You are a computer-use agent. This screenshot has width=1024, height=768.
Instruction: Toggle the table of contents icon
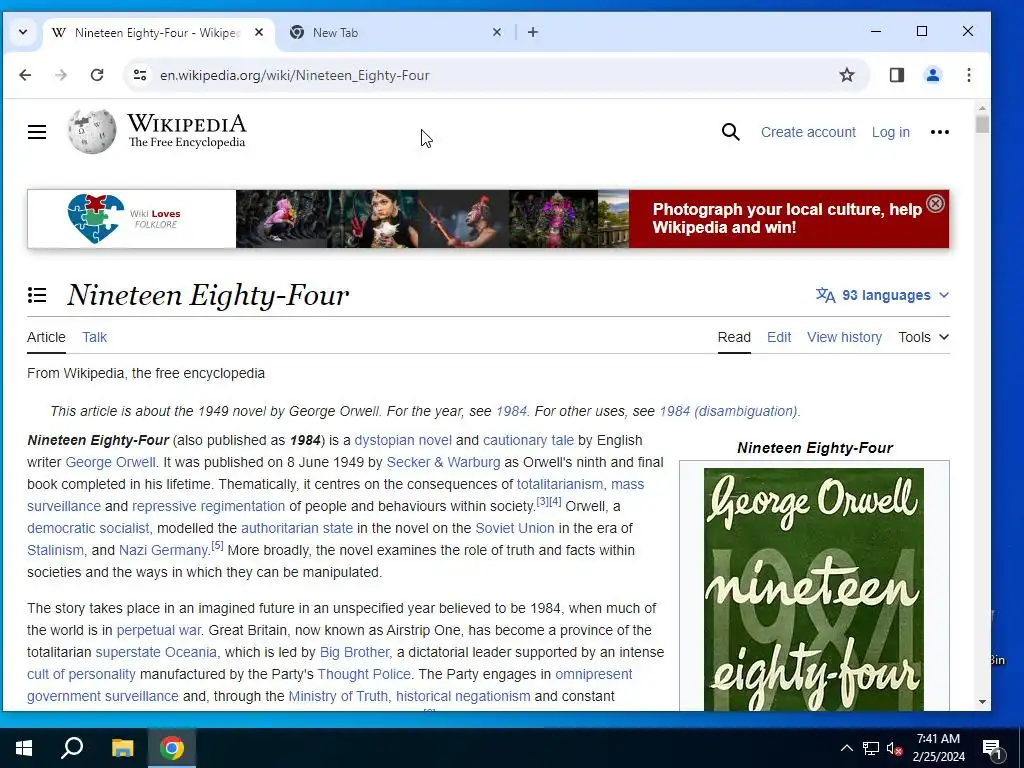pyautogui.click(x=37, y=295)
